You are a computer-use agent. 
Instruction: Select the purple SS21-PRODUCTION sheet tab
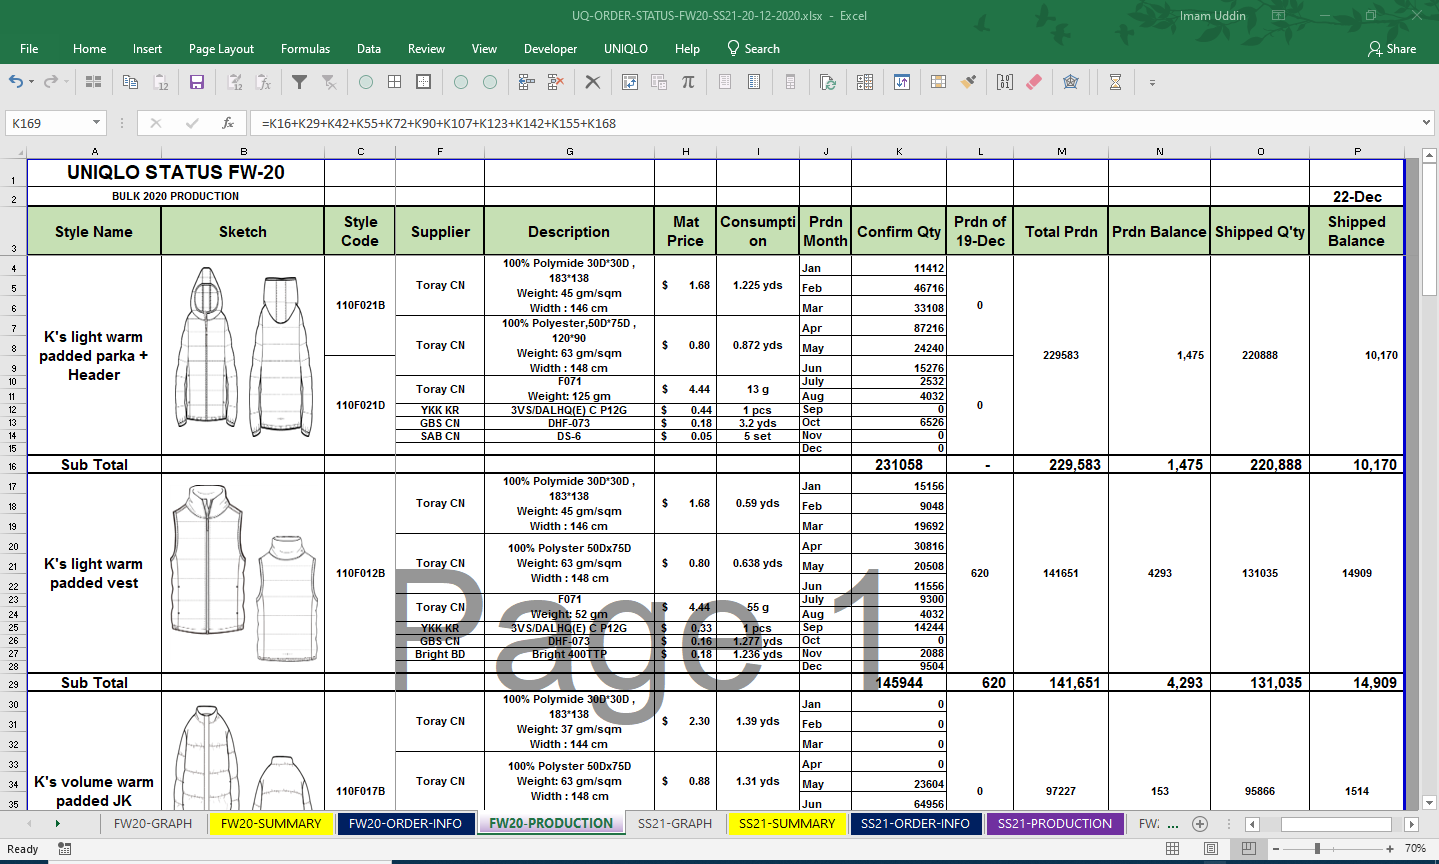[x=1055, y=823]
